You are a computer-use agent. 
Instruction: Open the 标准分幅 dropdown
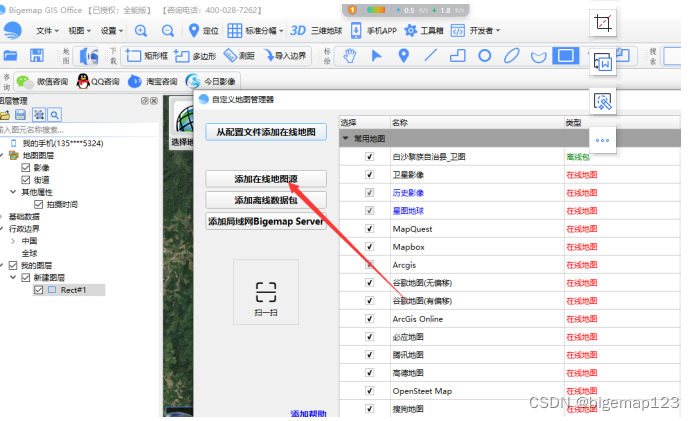point(255,31)
